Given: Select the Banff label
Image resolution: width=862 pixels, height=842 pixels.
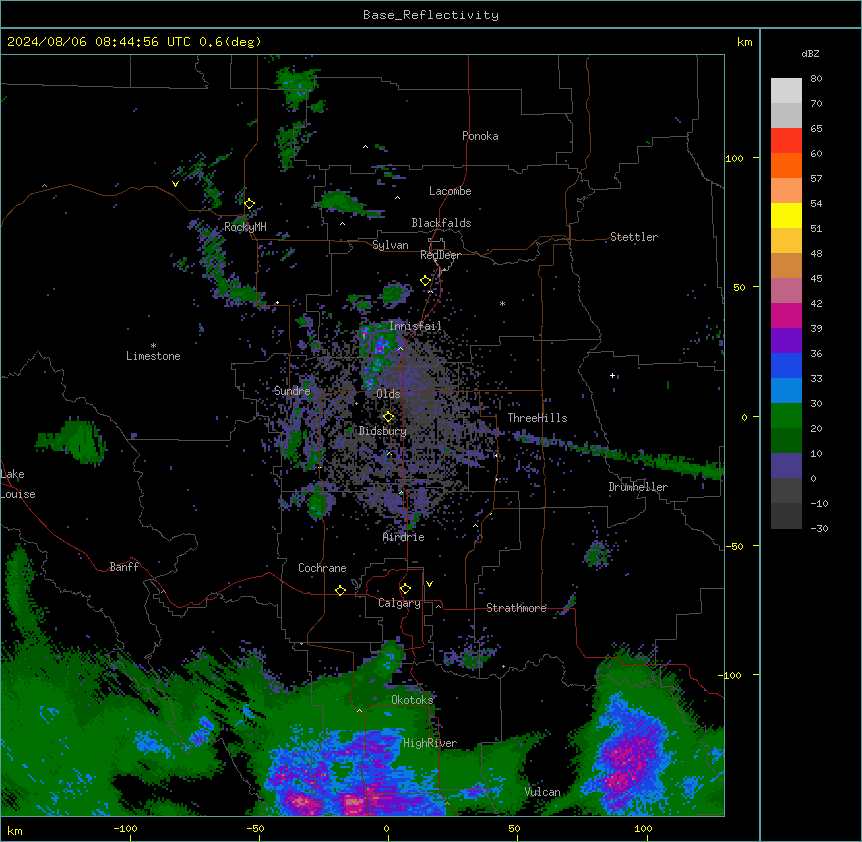Looking at the screenshot, I should 124,567.
